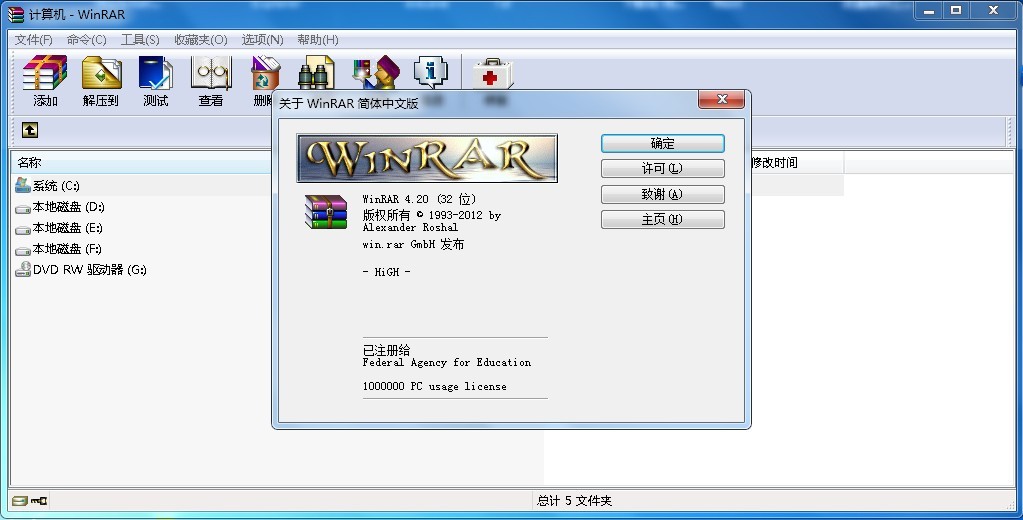The width and height of the screenshot is (1023, 520).
Task: Click the 主页(H) home page button
Action: pos(662,219)
